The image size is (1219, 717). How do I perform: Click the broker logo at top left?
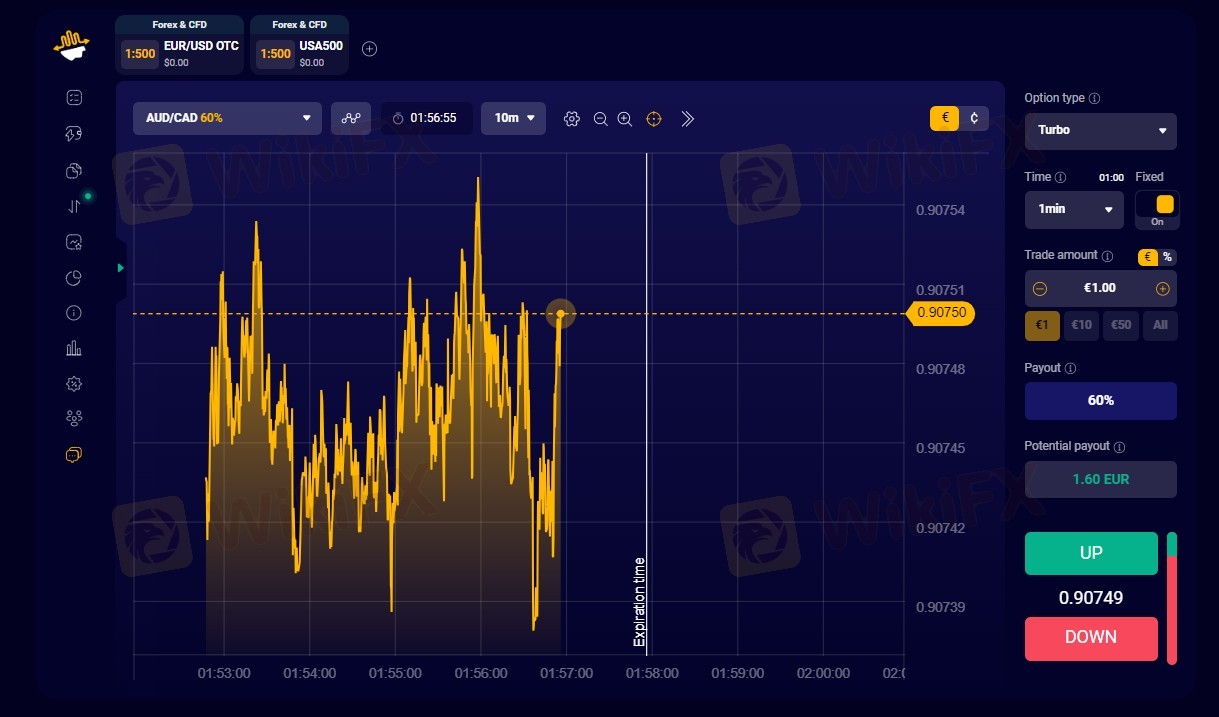(71, 44)
